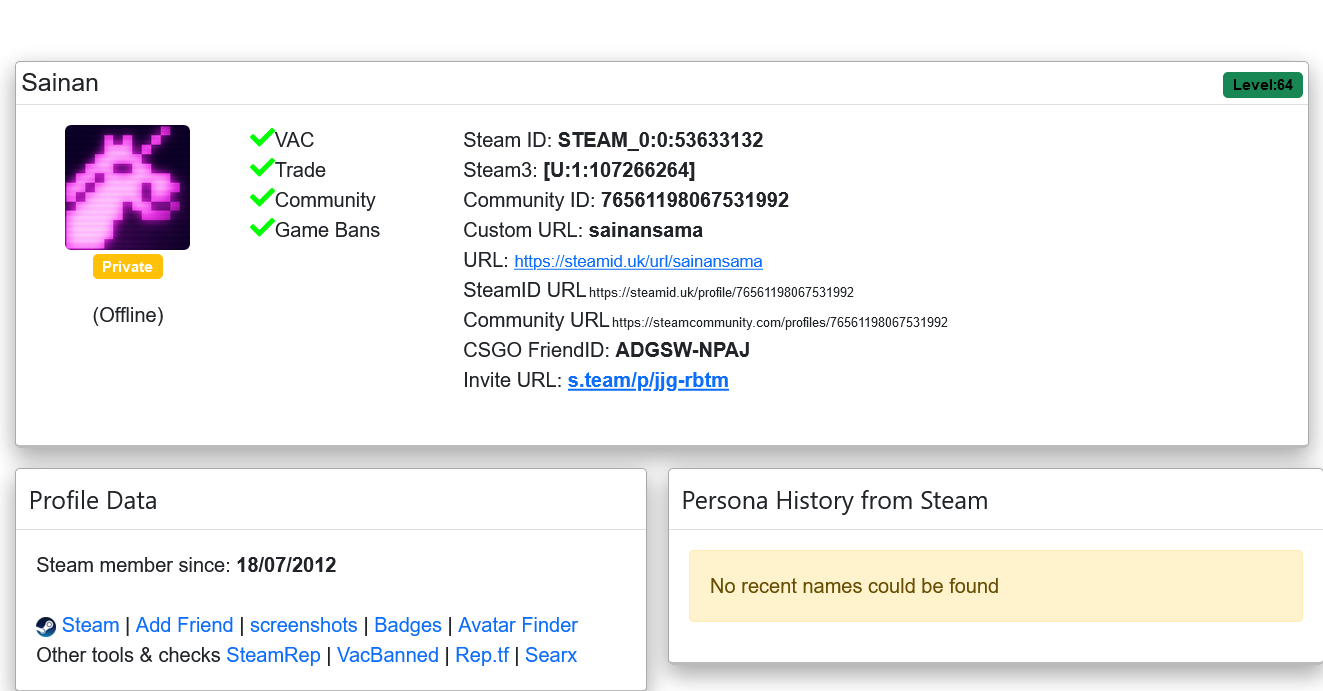Open the sainansama steamid.uk URL link
The image size is (1323, 691).
click(x=638, y=261)
